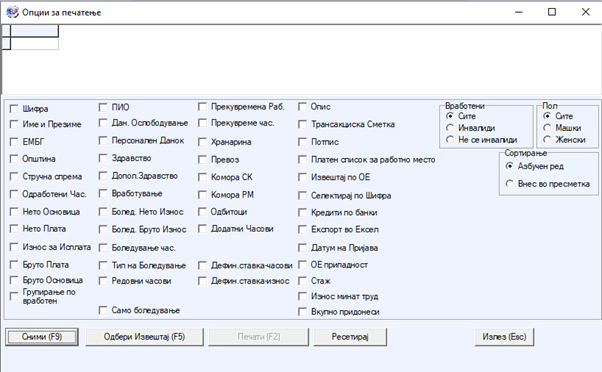The width and height of the screenshot is (602, 372).
Task: Click the Сними (F9) button
Action: tap(42, 337)
